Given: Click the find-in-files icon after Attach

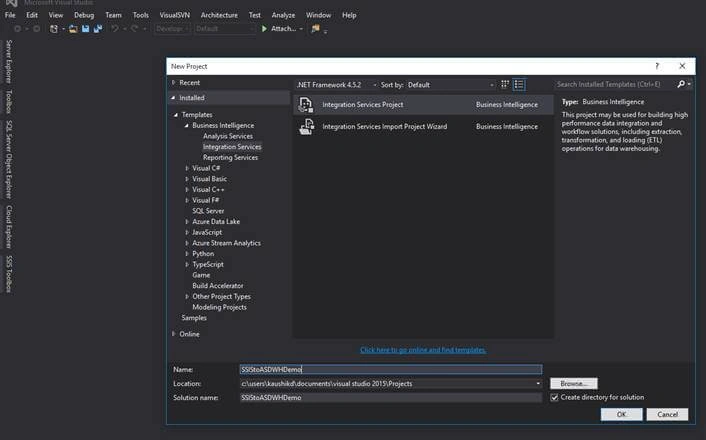Looking at the screenshot, I should (316, 29).
